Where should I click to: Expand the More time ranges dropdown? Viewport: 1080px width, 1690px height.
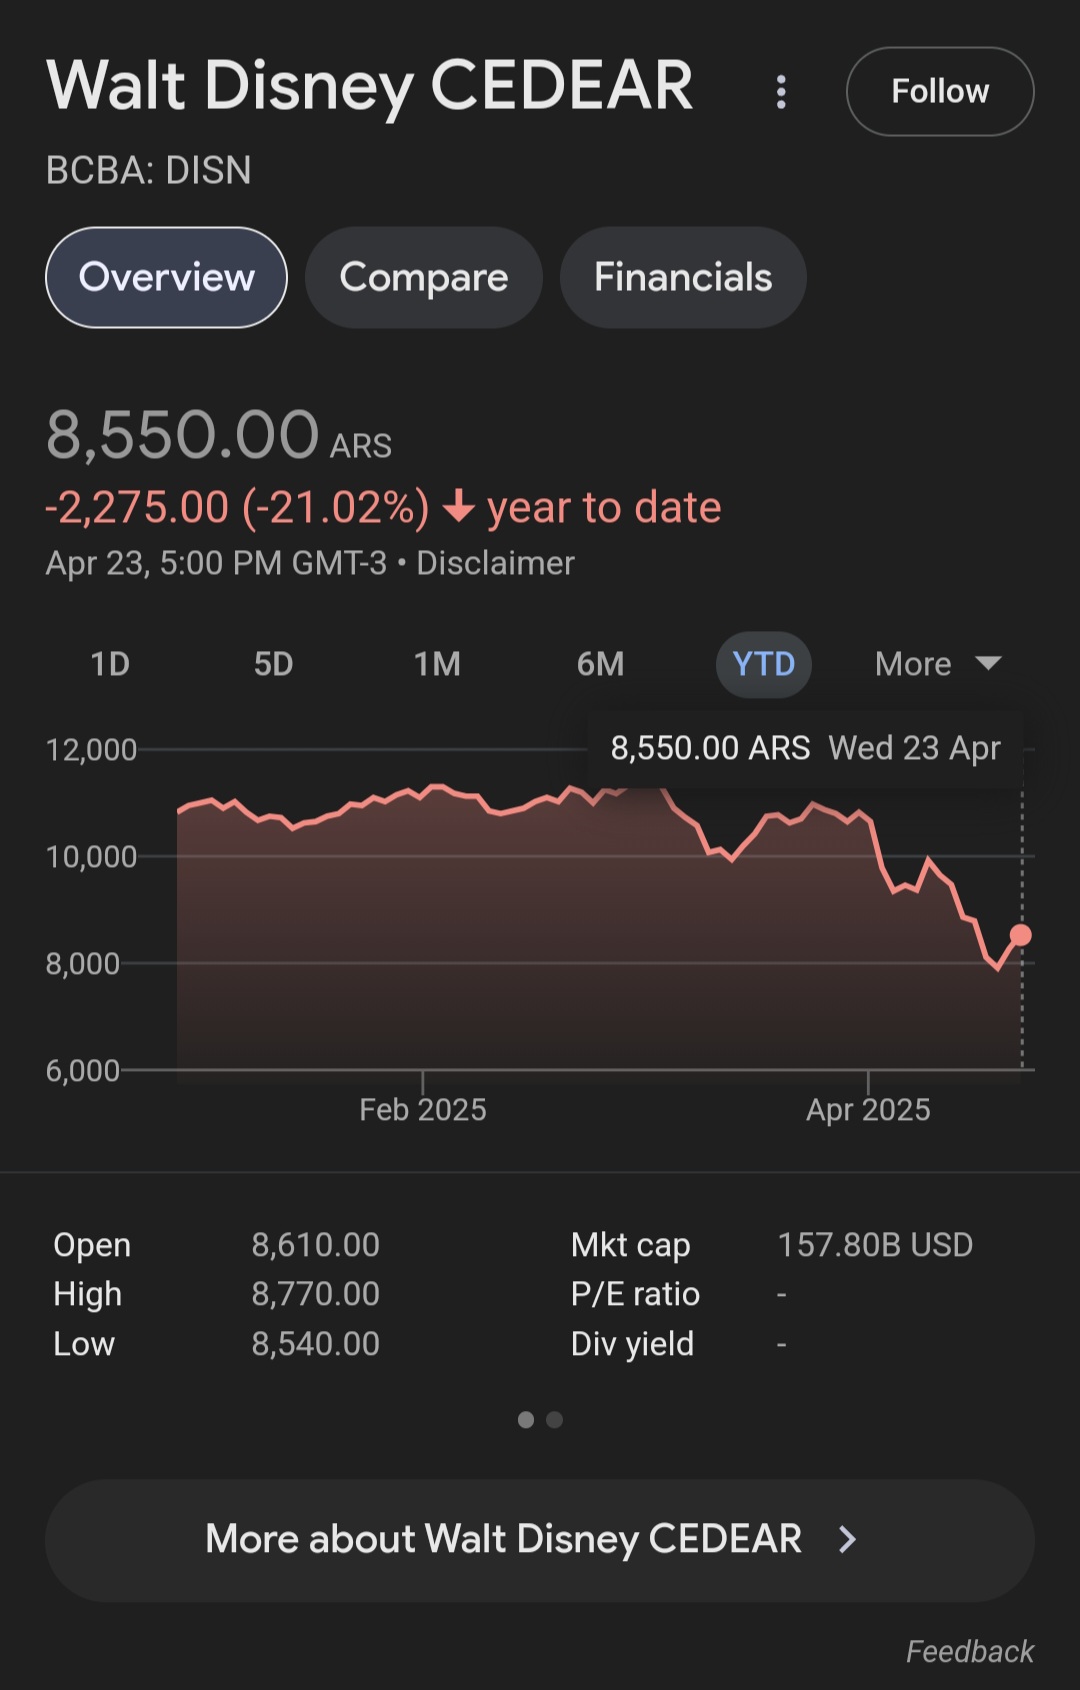(x=938, y=664)
